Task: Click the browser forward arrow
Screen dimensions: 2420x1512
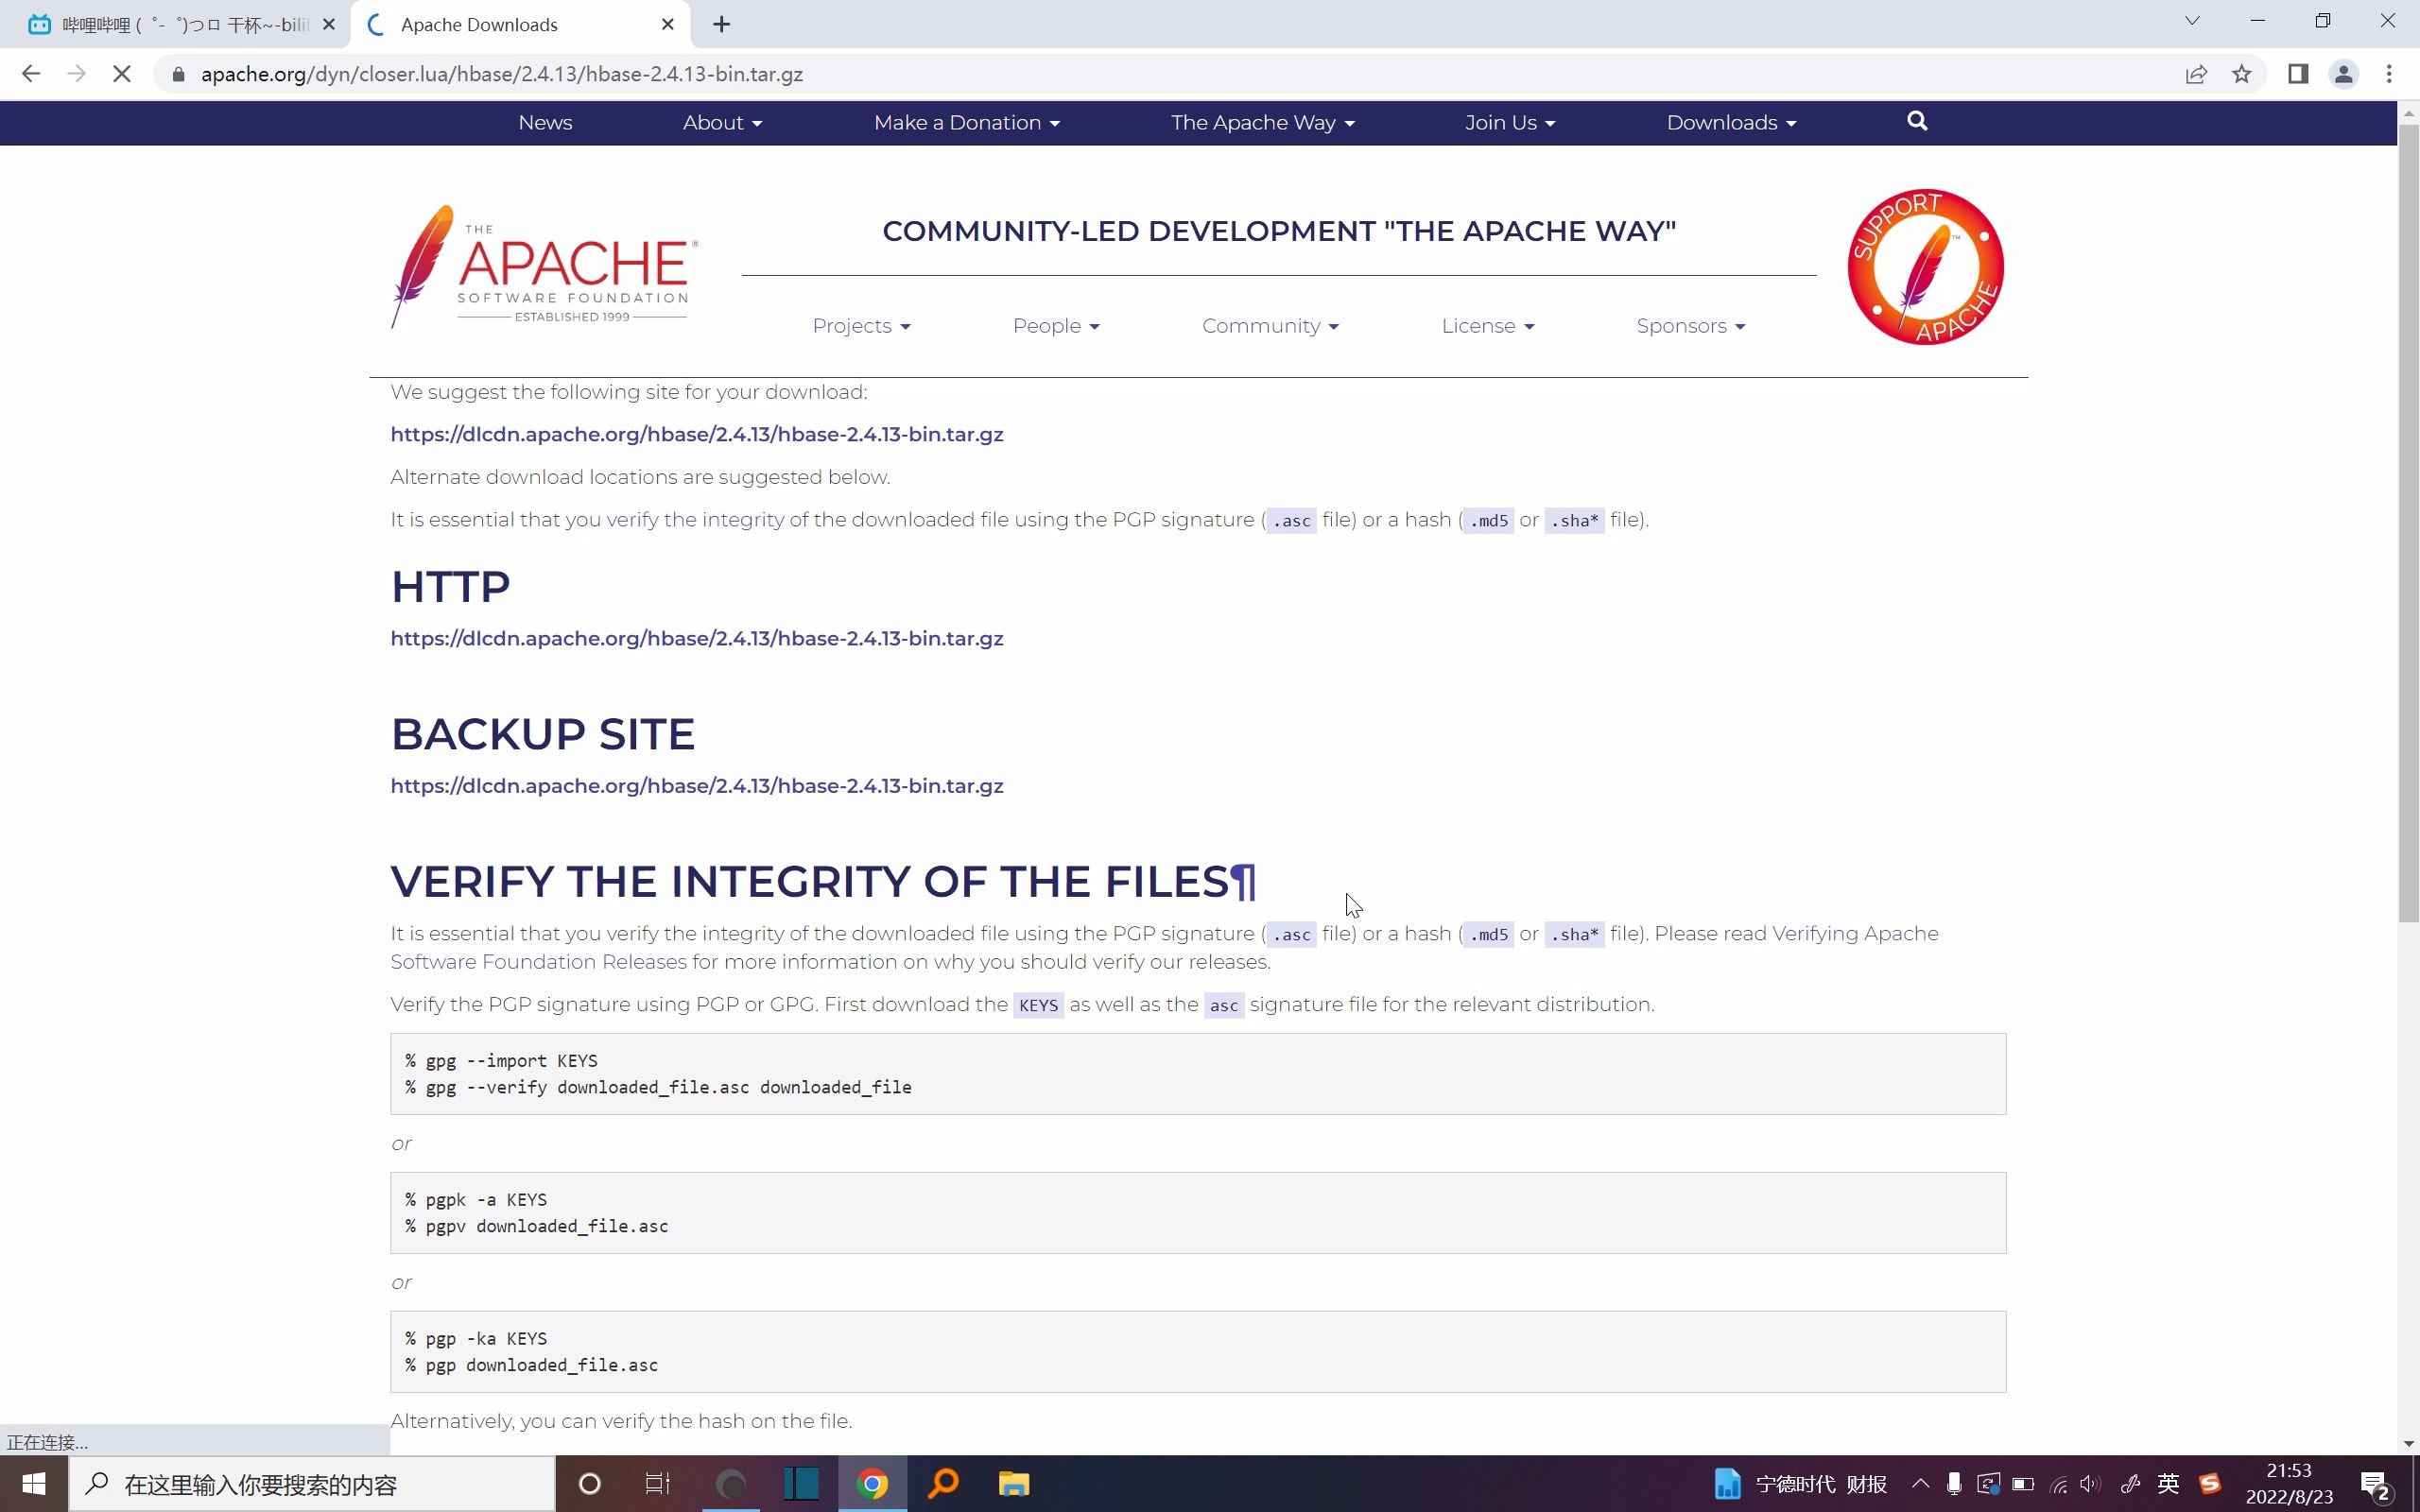Action: (76, 74)
